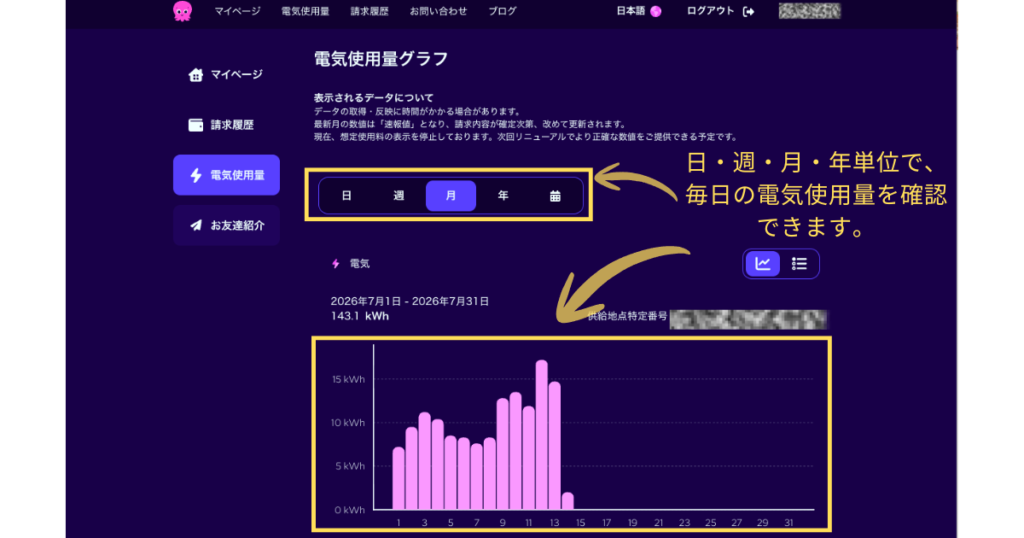Switch language with the 日本語 selector

pyautogui.click(x=639, y=11)
